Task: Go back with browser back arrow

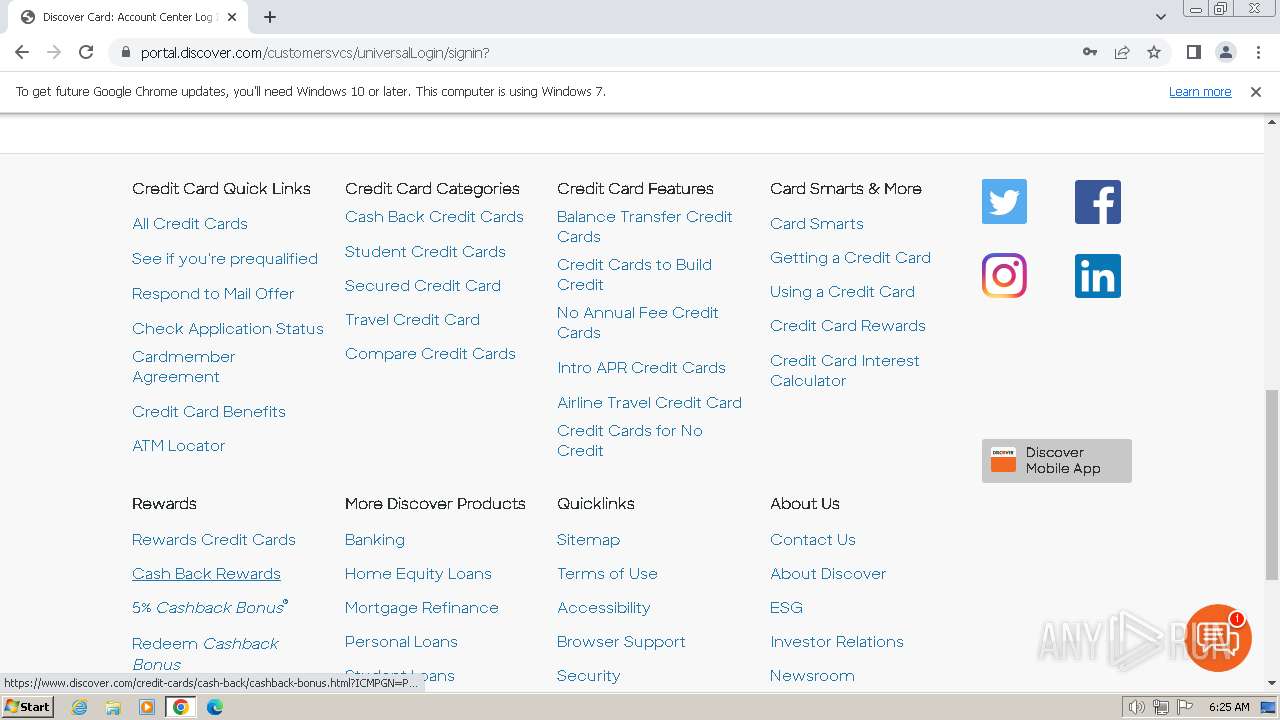Action: point(22,52)
